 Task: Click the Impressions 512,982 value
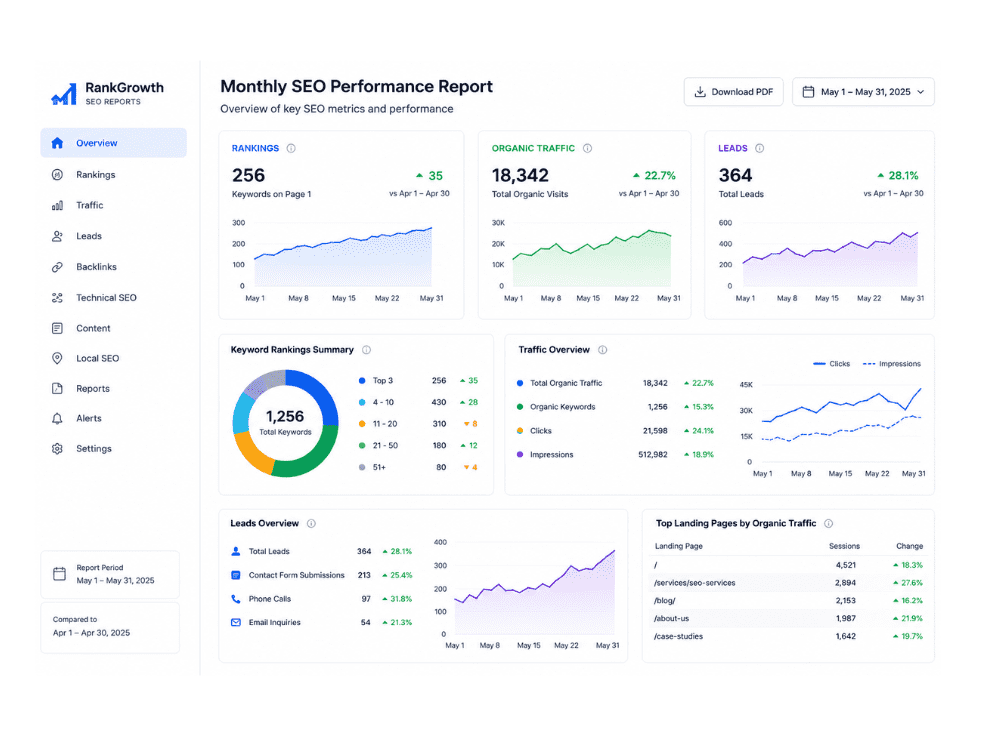tap(652, 455)
